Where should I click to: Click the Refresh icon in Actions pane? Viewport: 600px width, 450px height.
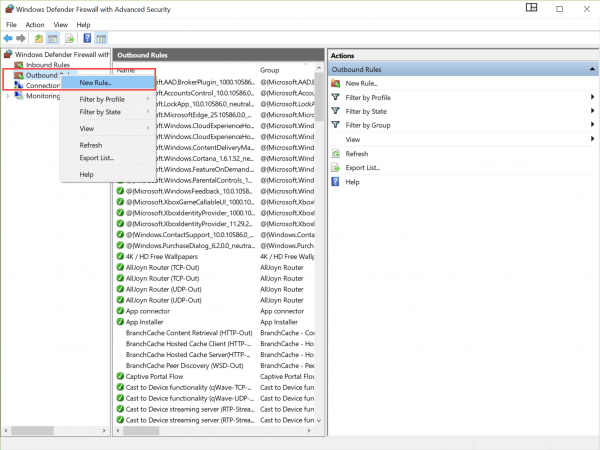click(x=336, y=154)
